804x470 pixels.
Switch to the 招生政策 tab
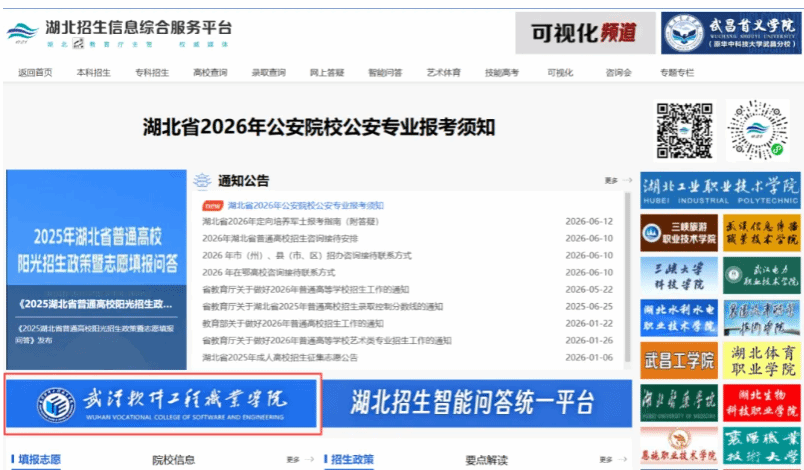[x=352, y=460]
